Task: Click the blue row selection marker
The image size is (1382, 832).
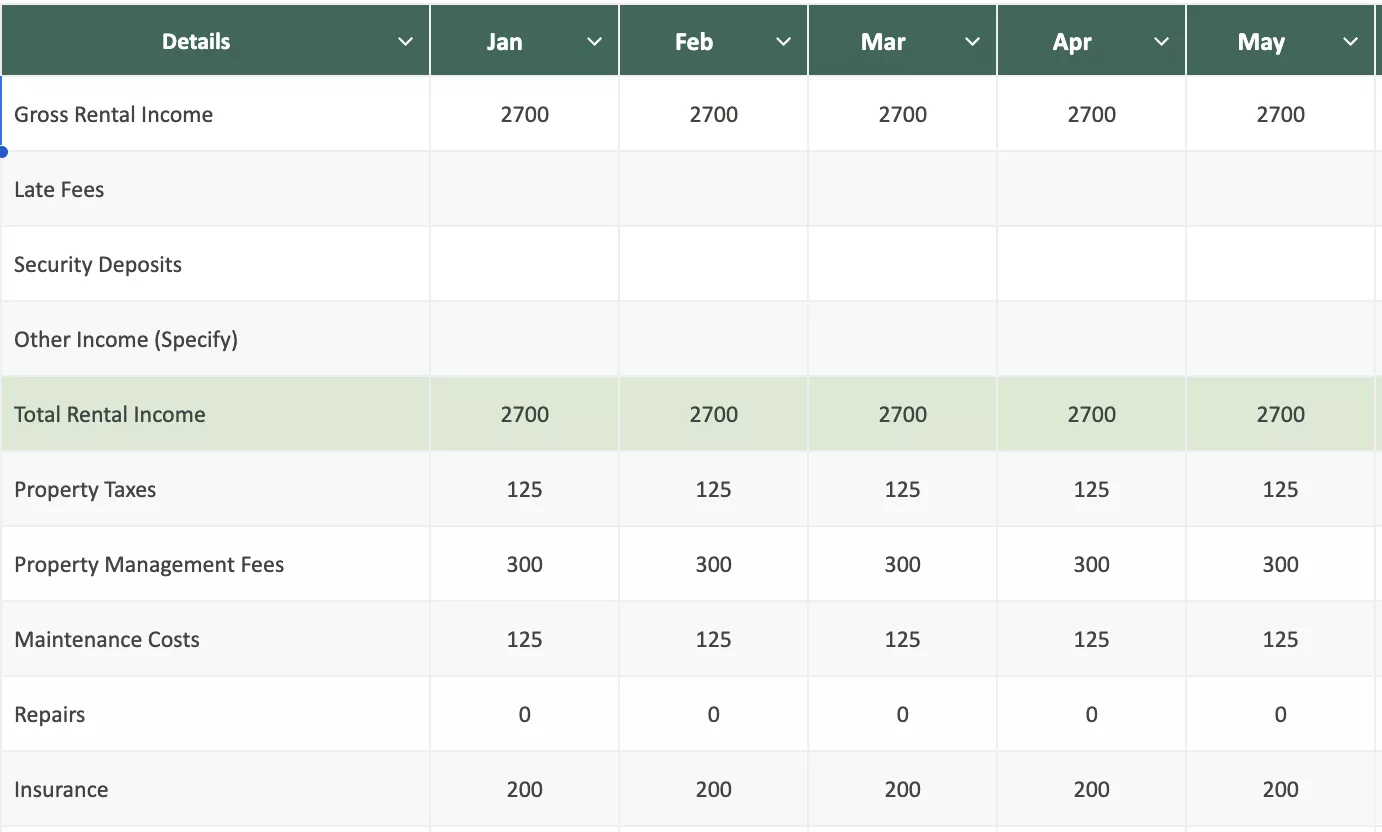Action: (3, 152)
